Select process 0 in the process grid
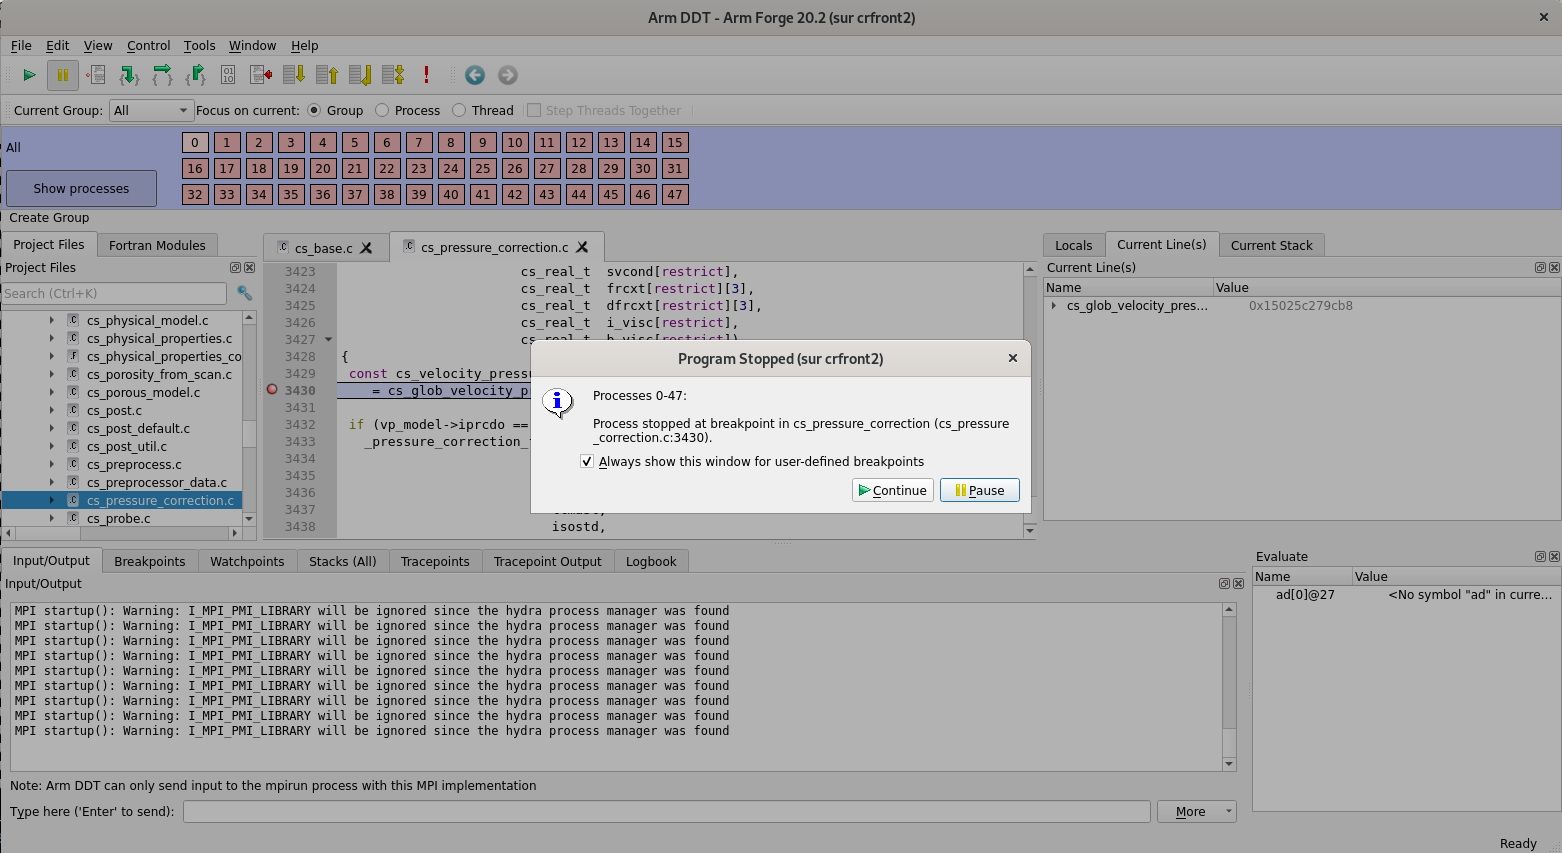The image size is (1562, 853). point(195,142)
